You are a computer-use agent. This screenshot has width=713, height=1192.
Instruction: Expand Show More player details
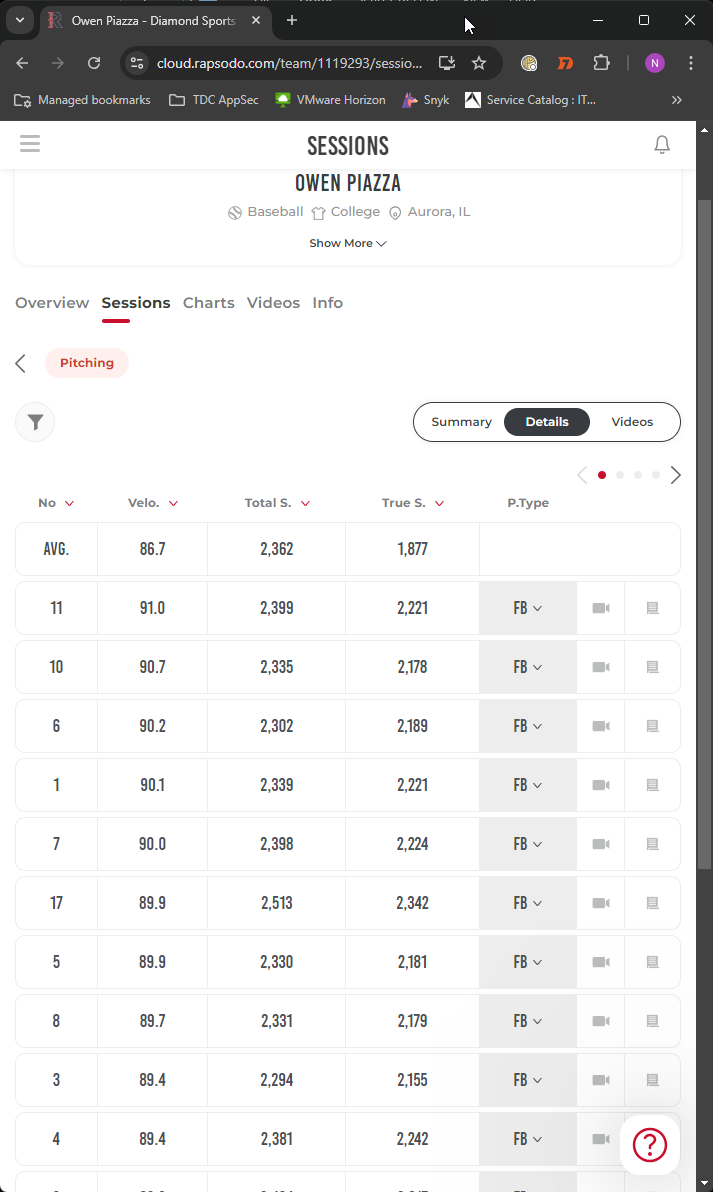pos(347,243)
